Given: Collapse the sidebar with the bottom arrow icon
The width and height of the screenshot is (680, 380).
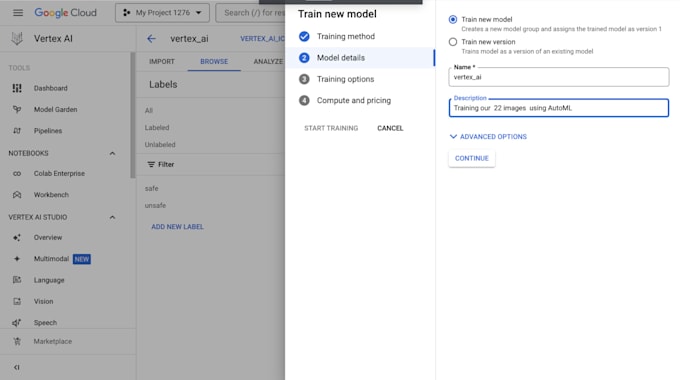Looking at the screenshot, I should (x=16, y=367).
